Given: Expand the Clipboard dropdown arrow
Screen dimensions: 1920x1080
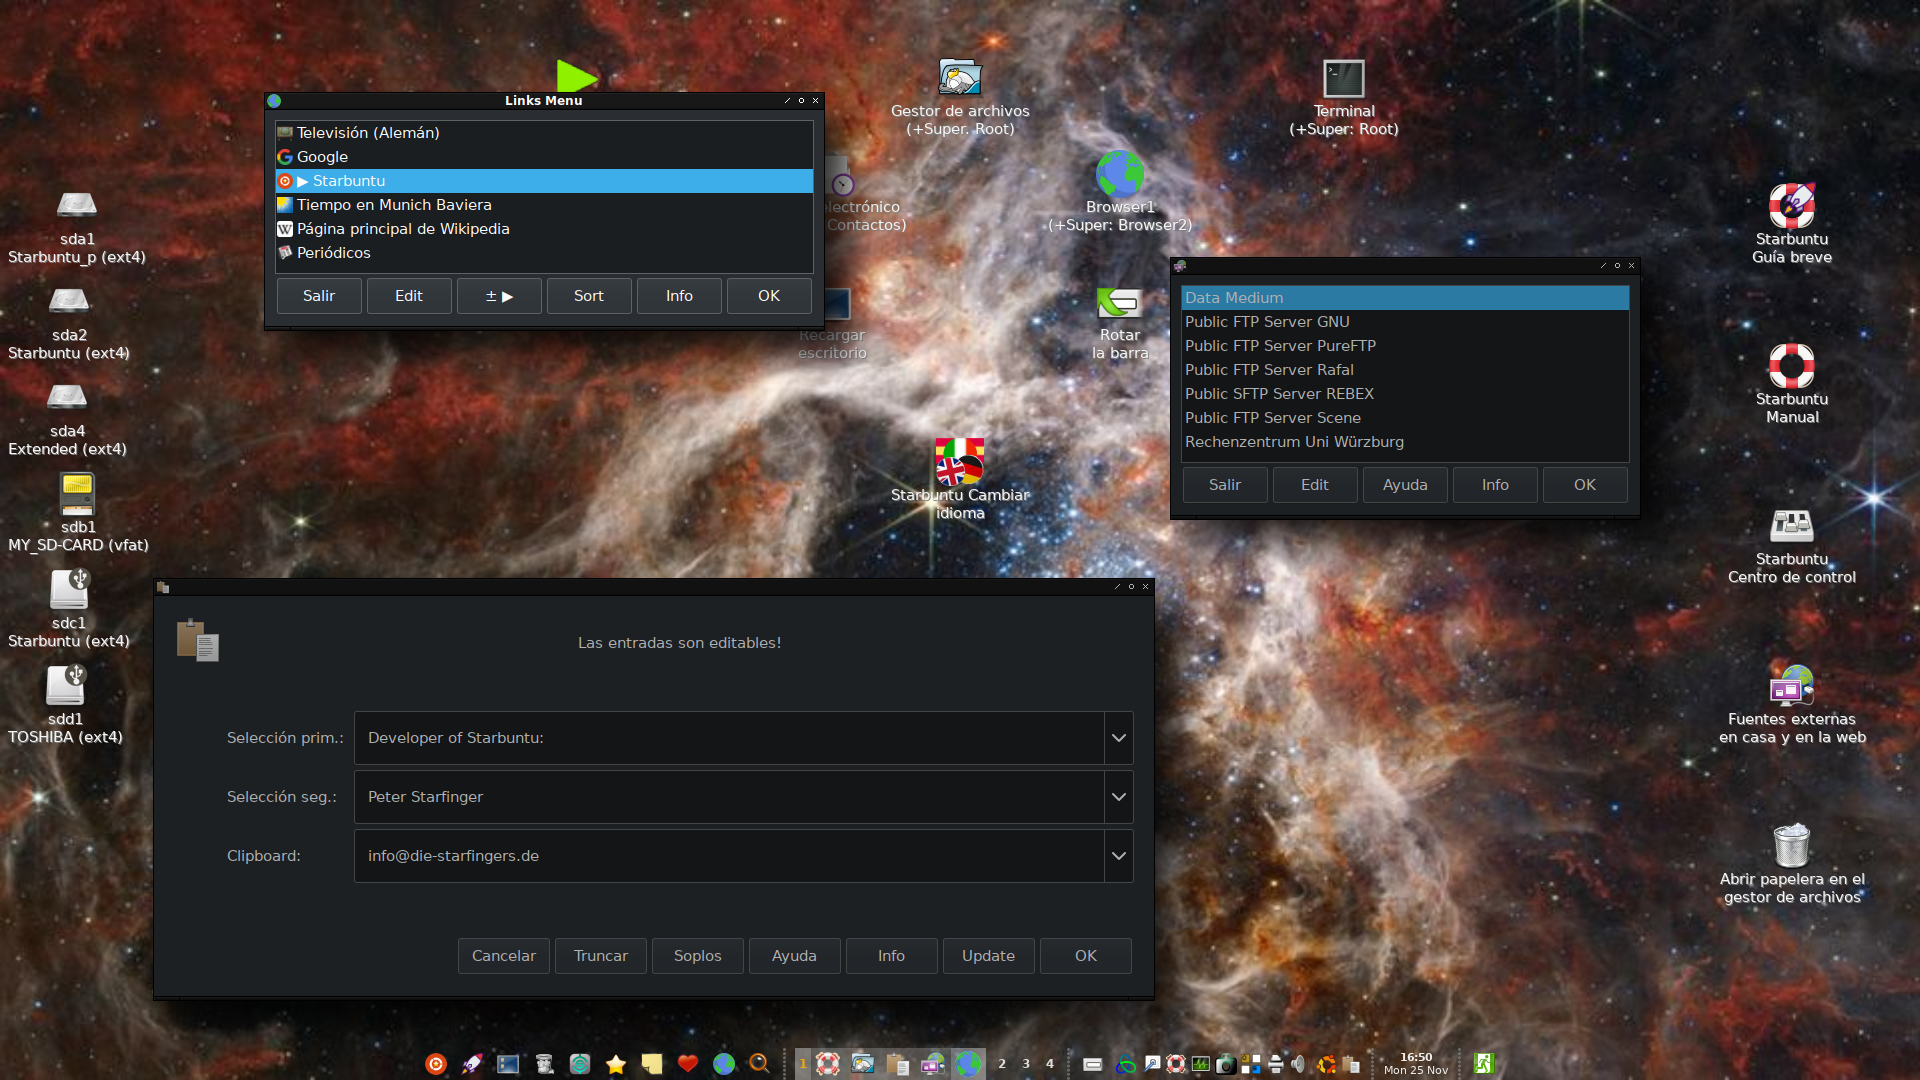Looking at the screenshot, I should [x=1118, y=856].
